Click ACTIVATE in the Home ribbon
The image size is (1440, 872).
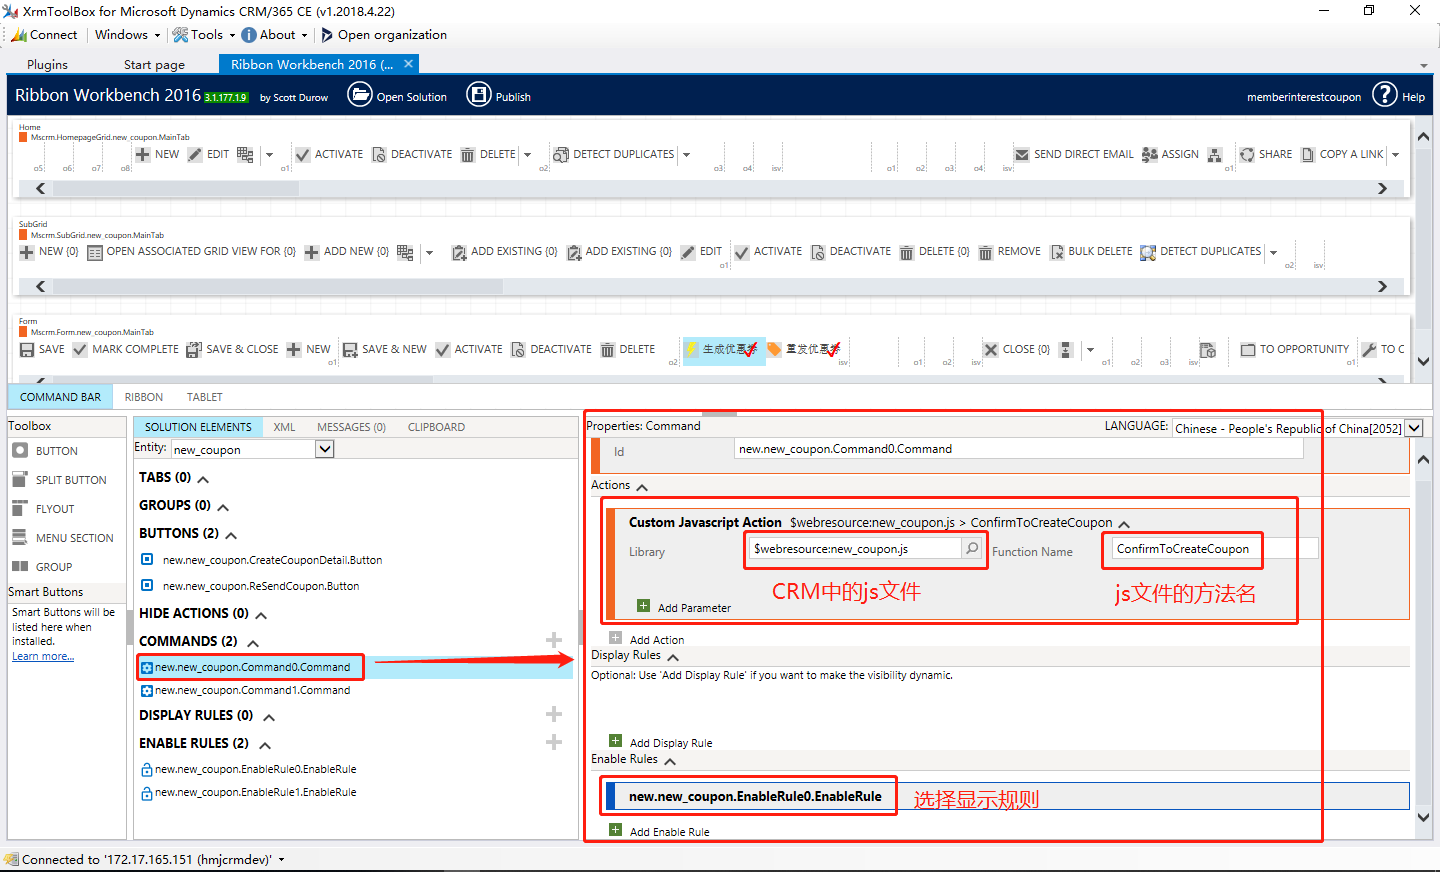[x=329, y=154]
